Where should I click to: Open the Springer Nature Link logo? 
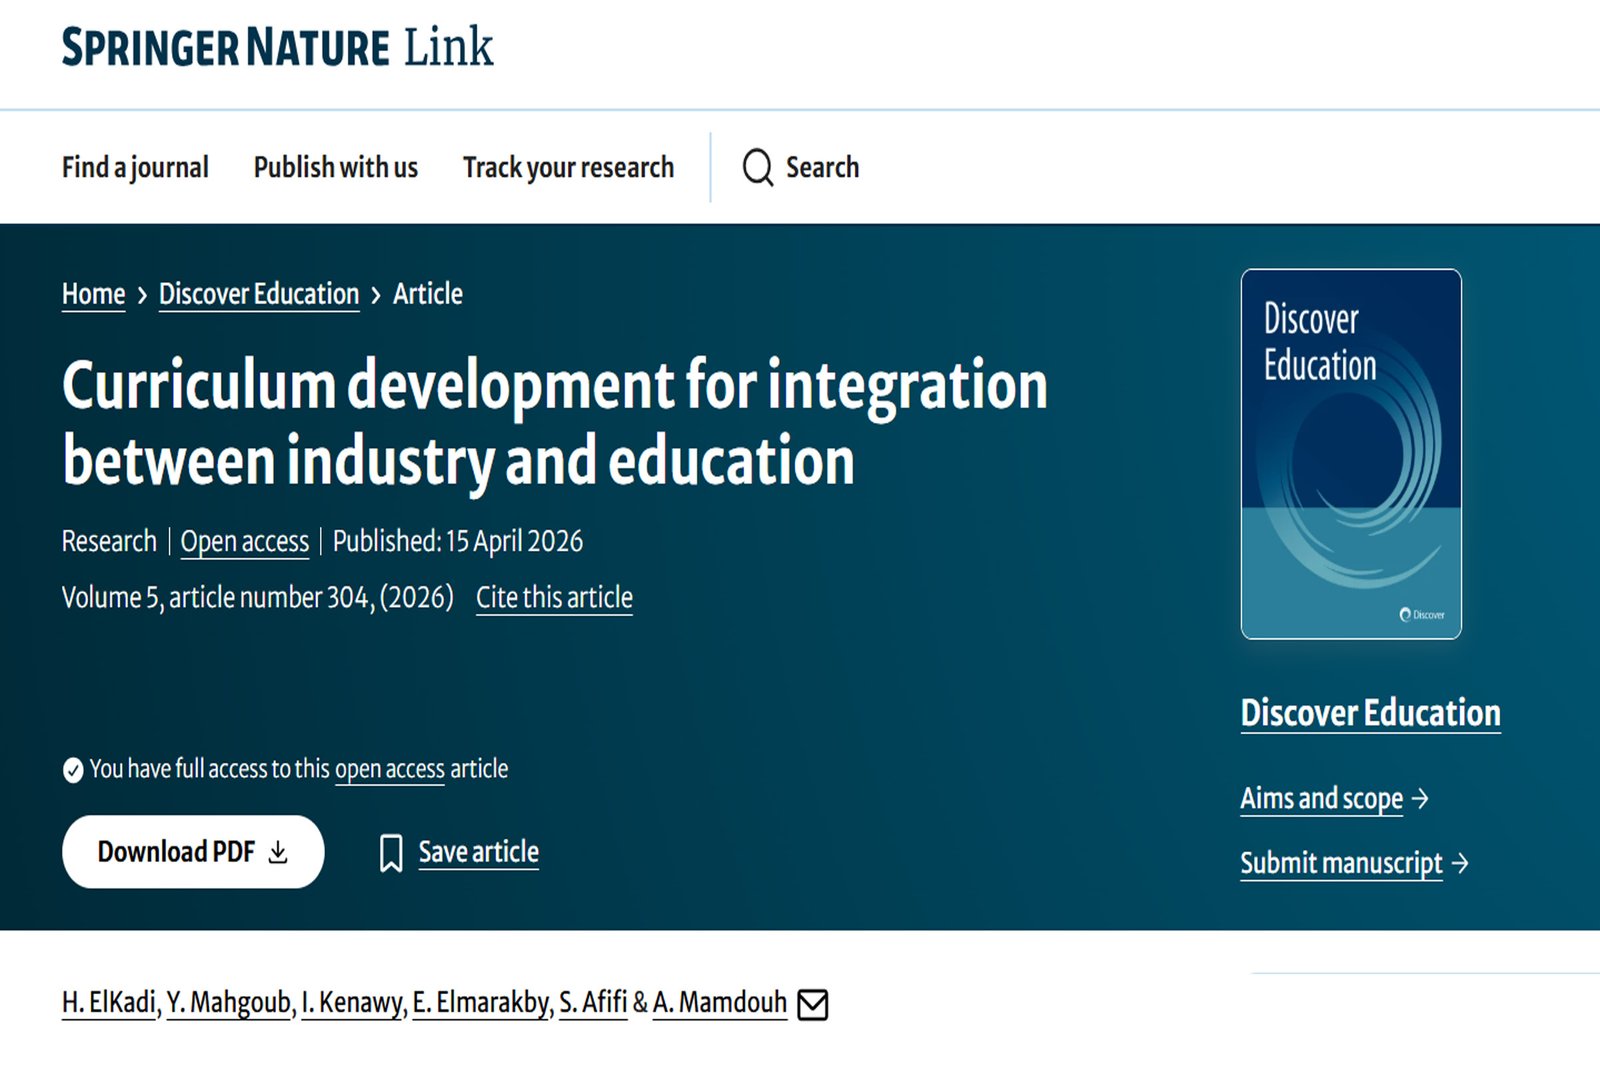[x=277, y=47]
